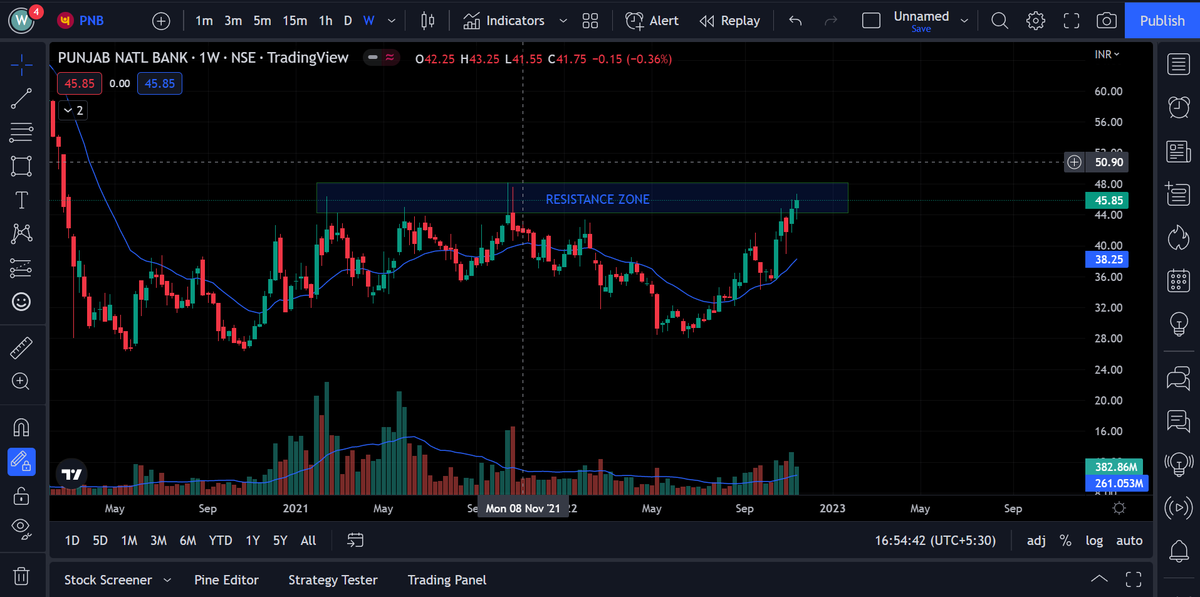Set range to 1Y
This screenshot has width=1200, height=597.
tap(252, 540)
